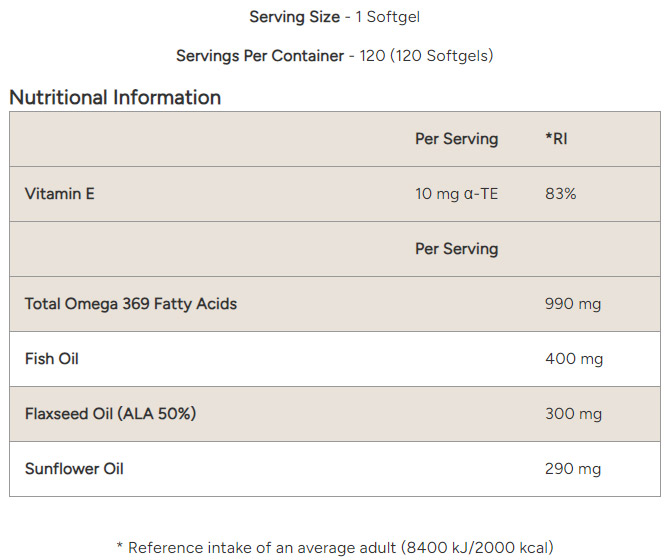Select the 300 mg Flaxseed amount
This screenshot has width=670, height=560.
point(573,414)
